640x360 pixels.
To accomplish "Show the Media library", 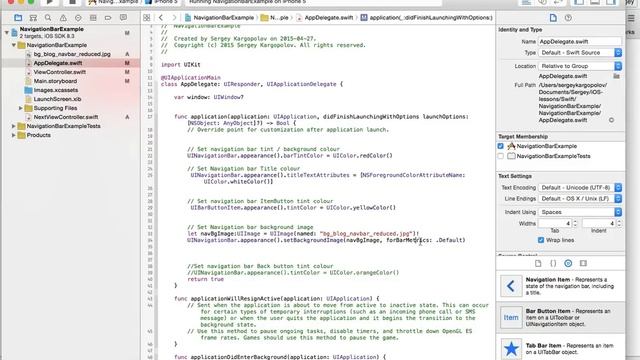I will (583, 263).
